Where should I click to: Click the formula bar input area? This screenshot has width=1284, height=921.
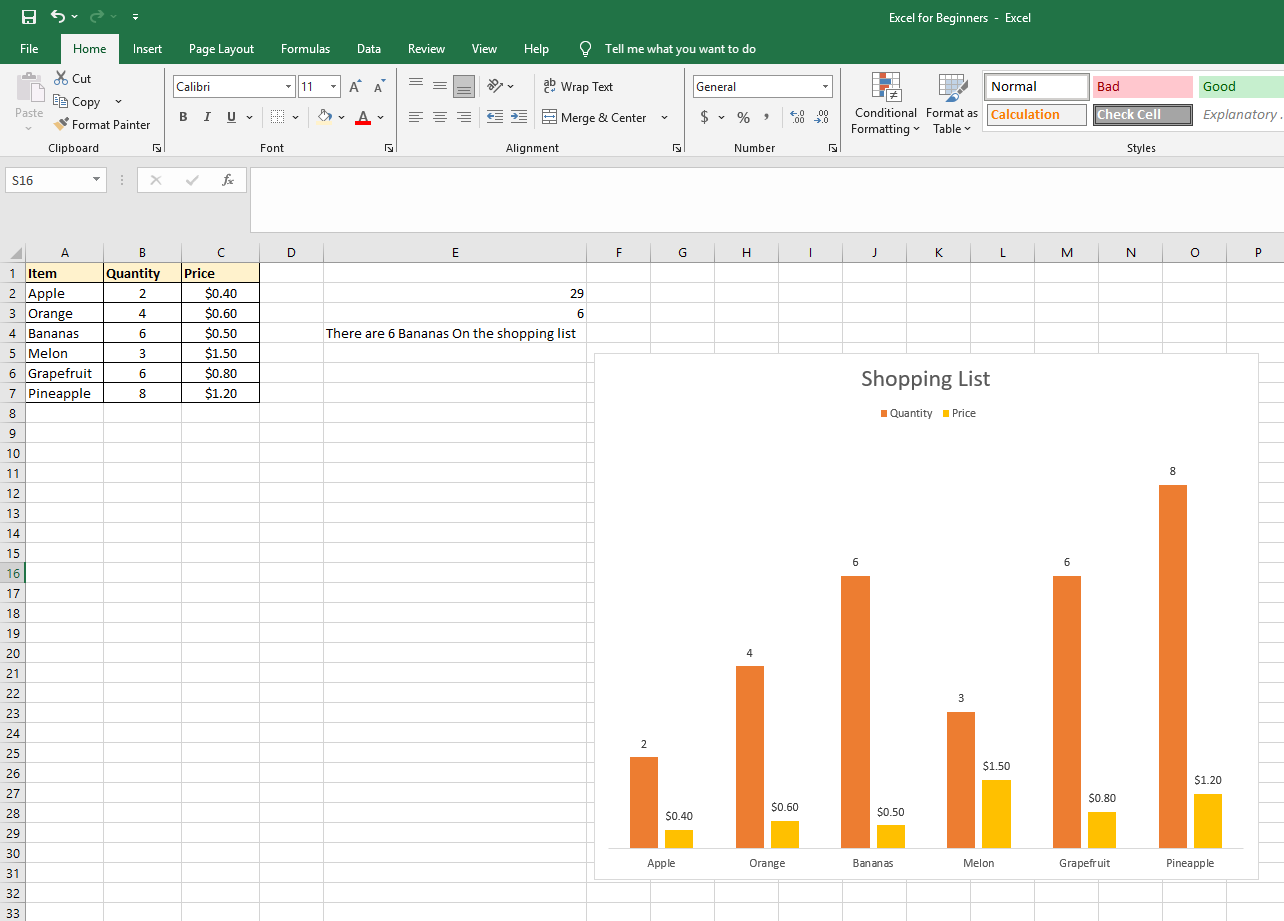[x=766, y=199]
